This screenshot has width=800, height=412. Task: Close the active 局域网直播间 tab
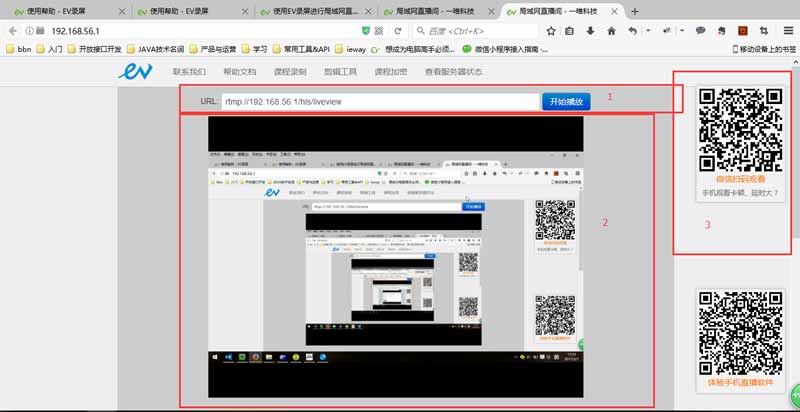coord(615,11)
